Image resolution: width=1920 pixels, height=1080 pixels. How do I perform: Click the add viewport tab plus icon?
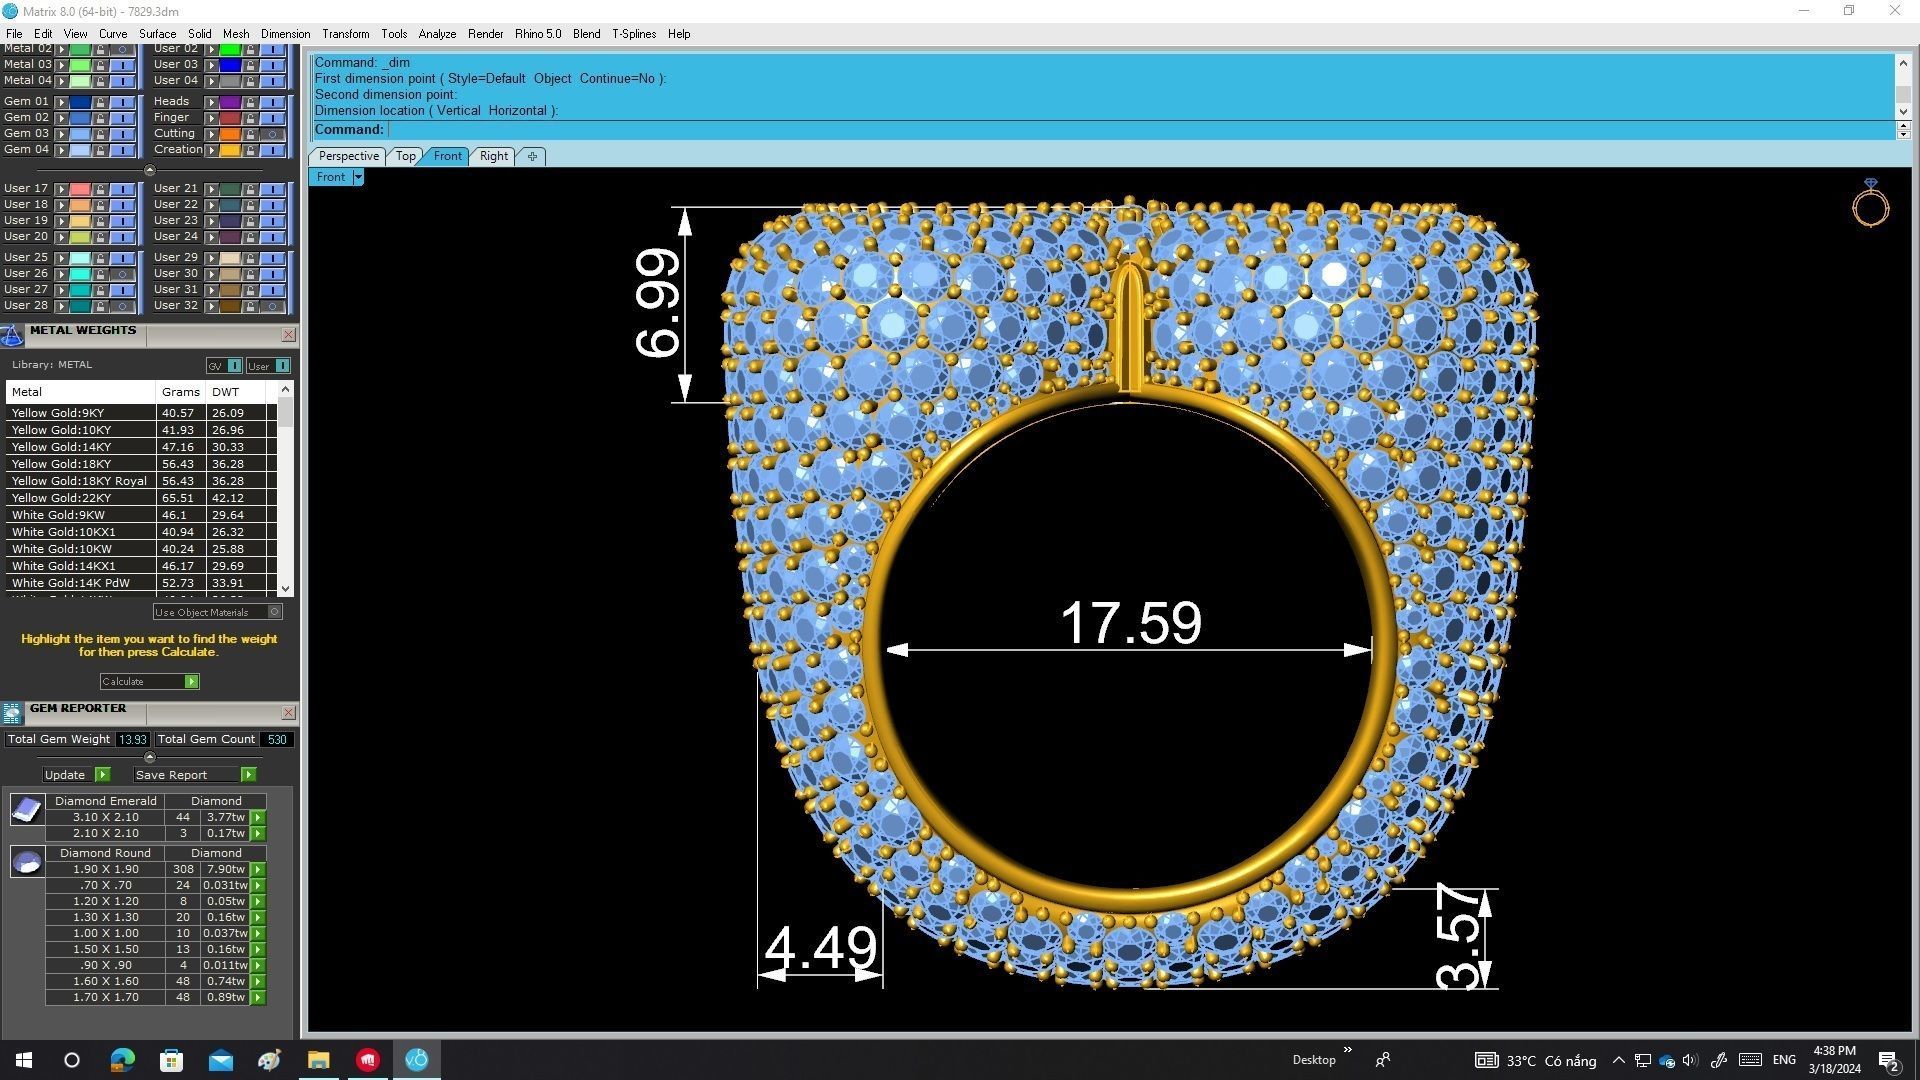click(532, 156)
